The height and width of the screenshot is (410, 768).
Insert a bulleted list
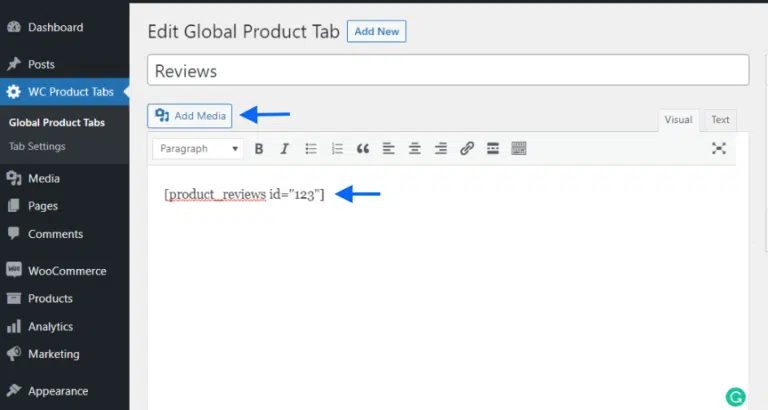tap(311, 149)
